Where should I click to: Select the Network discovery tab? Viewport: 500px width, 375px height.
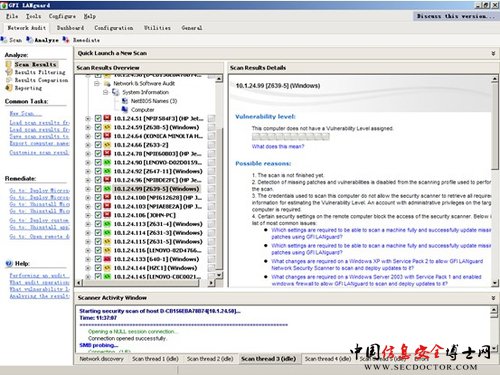[x=101, y=359]
